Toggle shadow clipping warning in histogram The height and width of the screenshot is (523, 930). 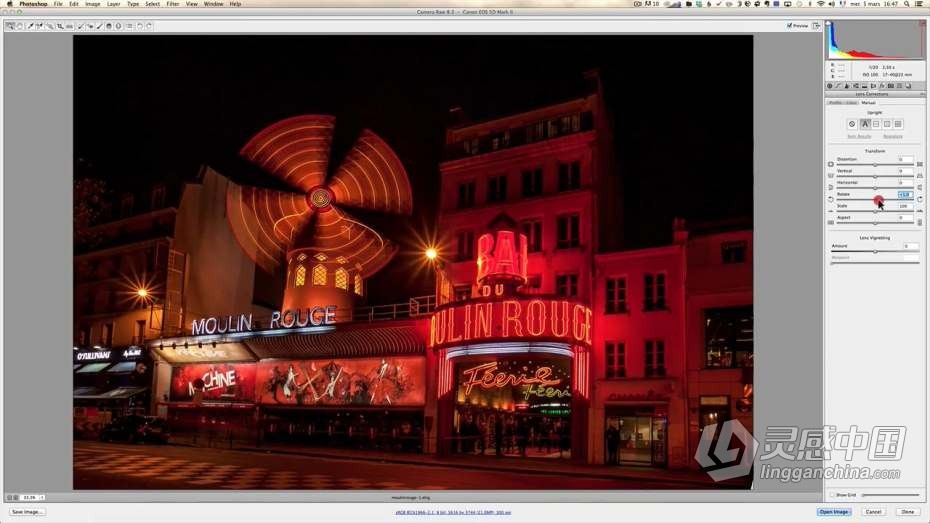829,24
